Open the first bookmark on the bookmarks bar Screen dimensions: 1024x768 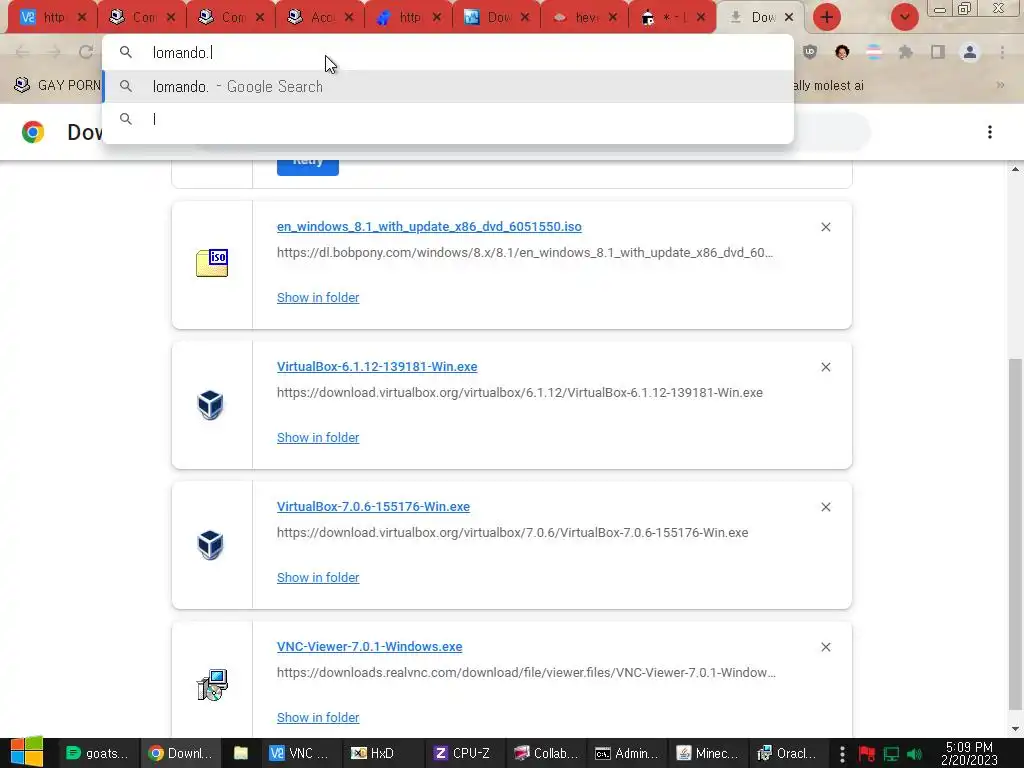click(x=57, y=86)
